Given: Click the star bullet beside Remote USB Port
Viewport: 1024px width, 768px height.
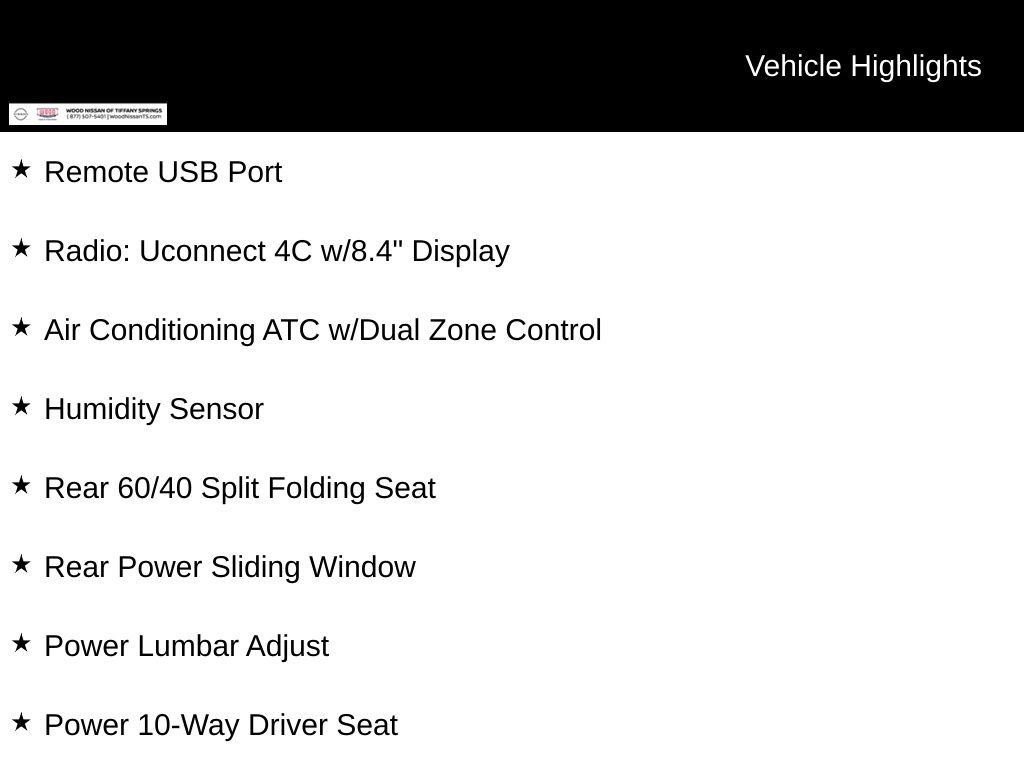Looking at the screenshot, I should (x=21, y=170).
